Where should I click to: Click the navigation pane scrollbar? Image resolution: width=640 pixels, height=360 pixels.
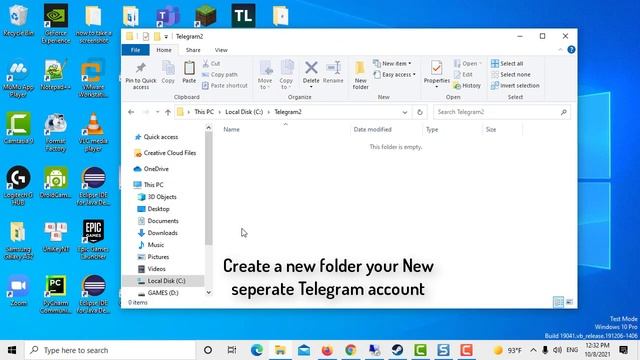point(209,188)
